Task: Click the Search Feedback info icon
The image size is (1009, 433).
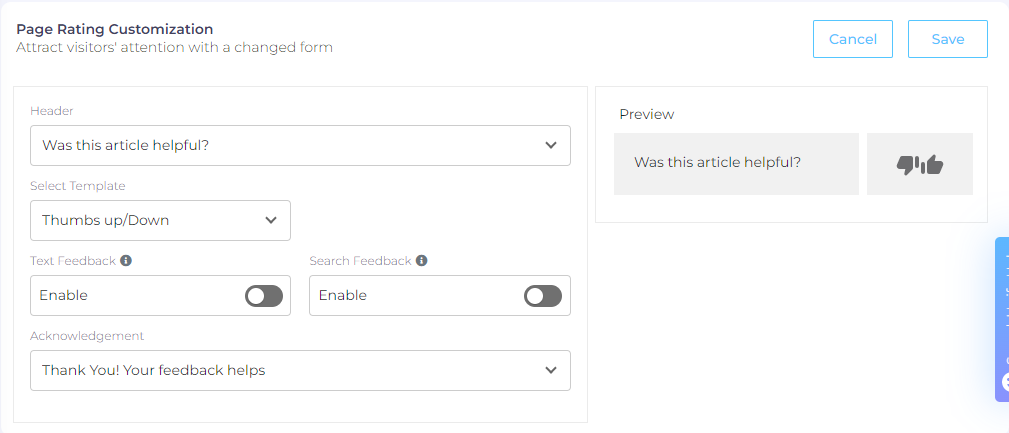Action: [x=422, y=261]
